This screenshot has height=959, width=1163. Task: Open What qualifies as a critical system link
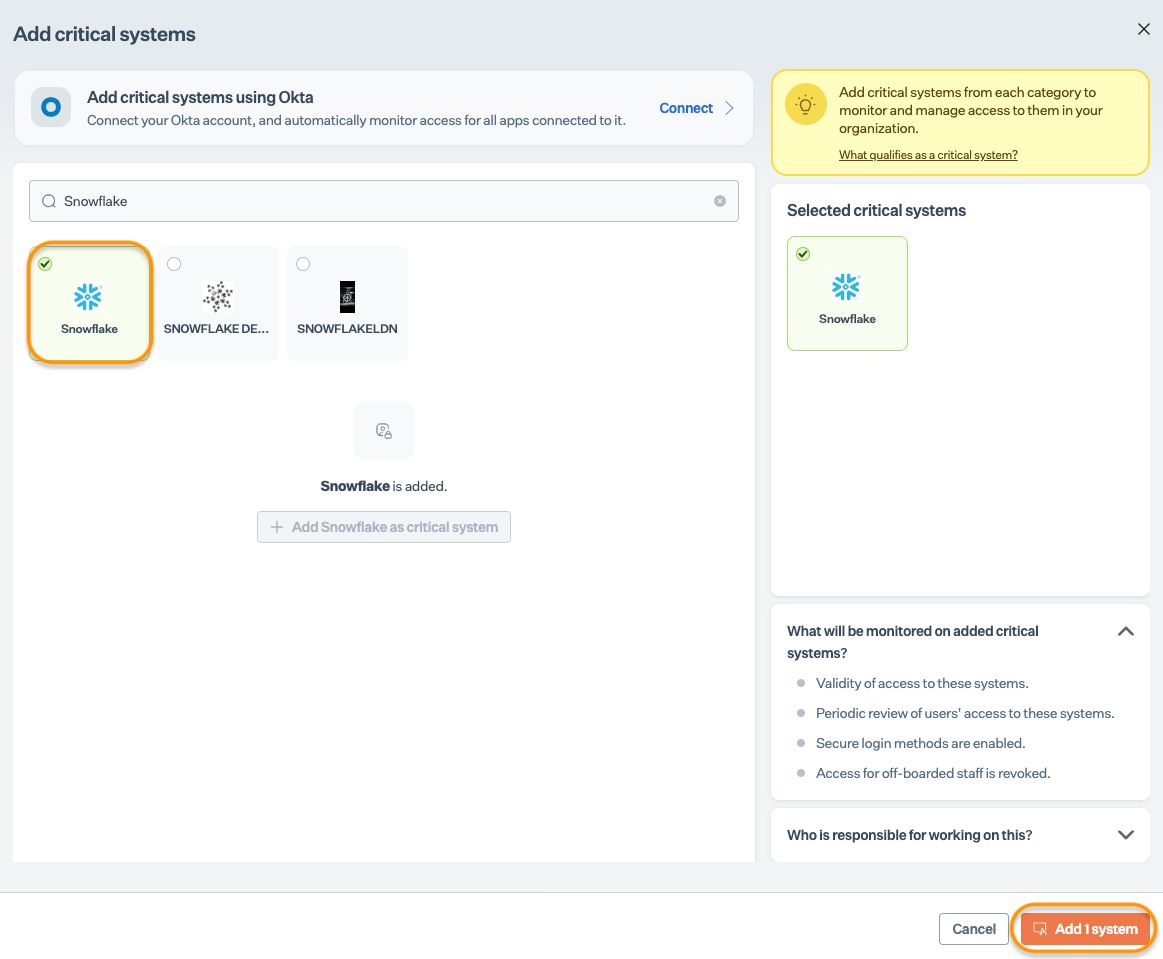tap(928, 155)
